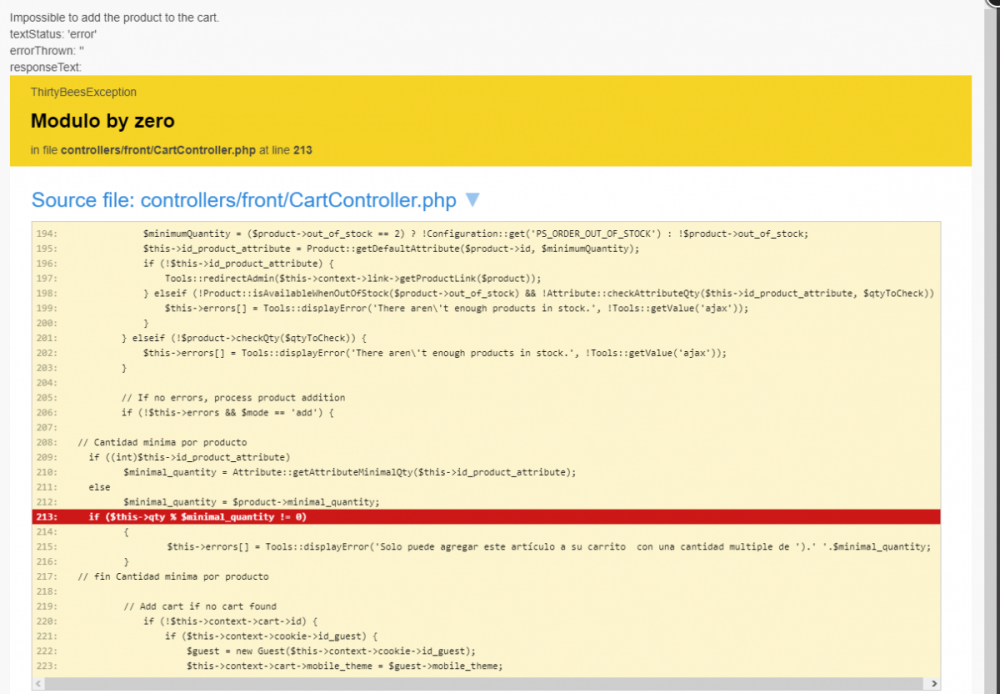Viewport: 1000px width, 694px height.
Task: Click line number 223 in the code gutter
Action: (x=46, y=666)
